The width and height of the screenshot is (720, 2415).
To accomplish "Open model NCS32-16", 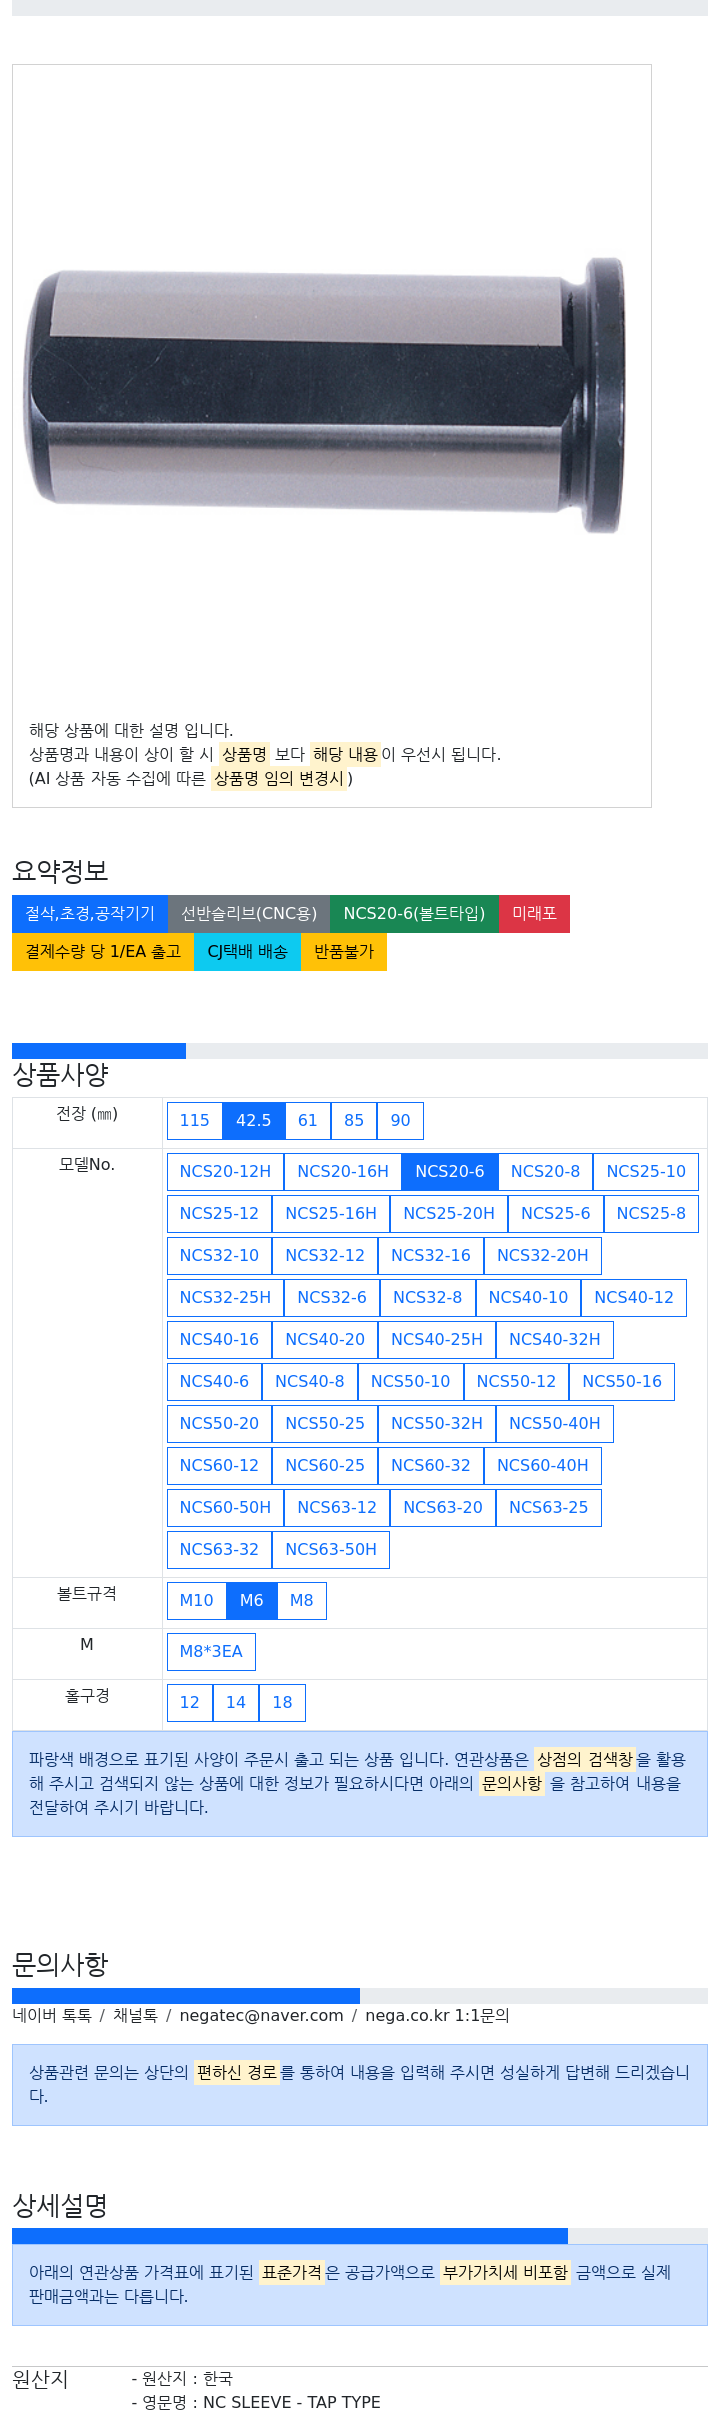I will [431, 1256].
